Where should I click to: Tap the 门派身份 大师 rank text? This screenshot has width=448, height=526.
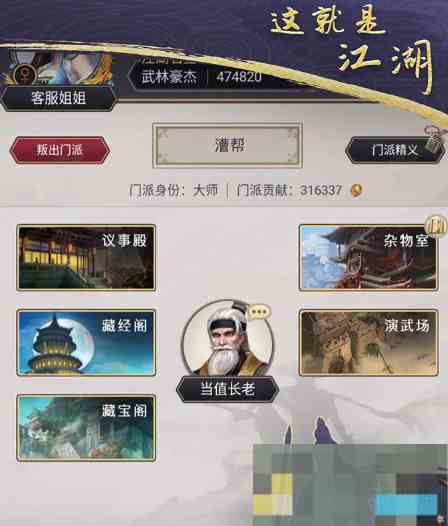(173, 191)
